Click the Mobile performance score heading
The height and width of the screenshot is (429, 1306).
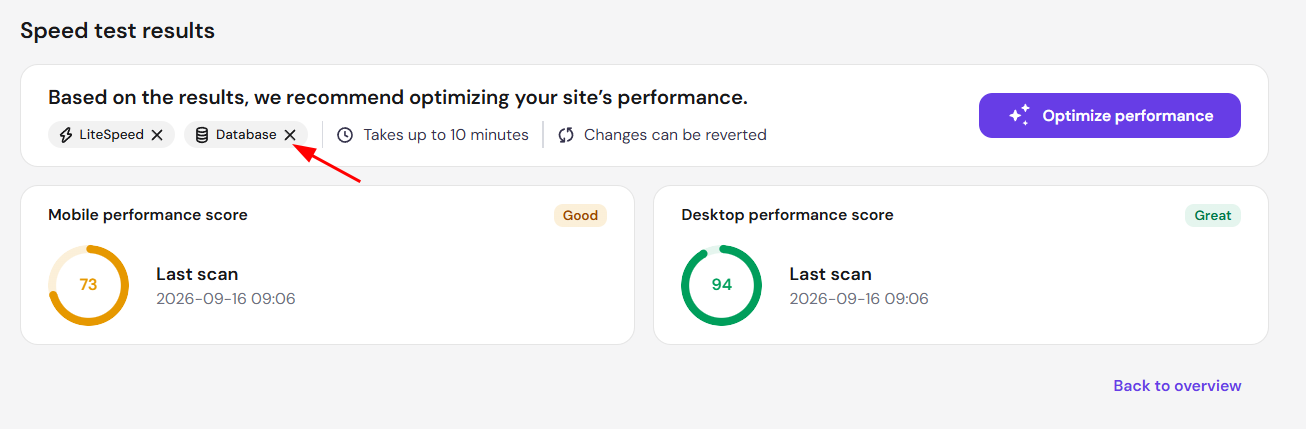coord(148,215)
